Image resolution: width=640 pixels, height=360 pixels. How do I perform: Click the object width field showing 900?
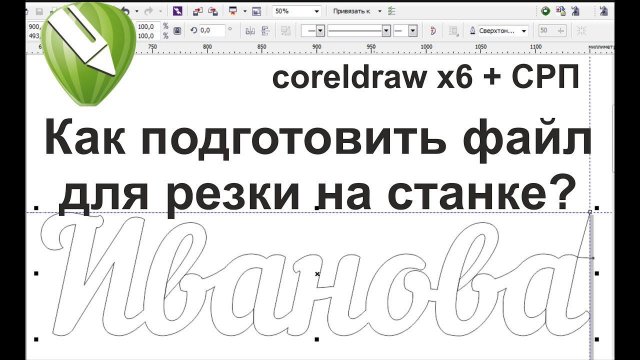[34, 27]
